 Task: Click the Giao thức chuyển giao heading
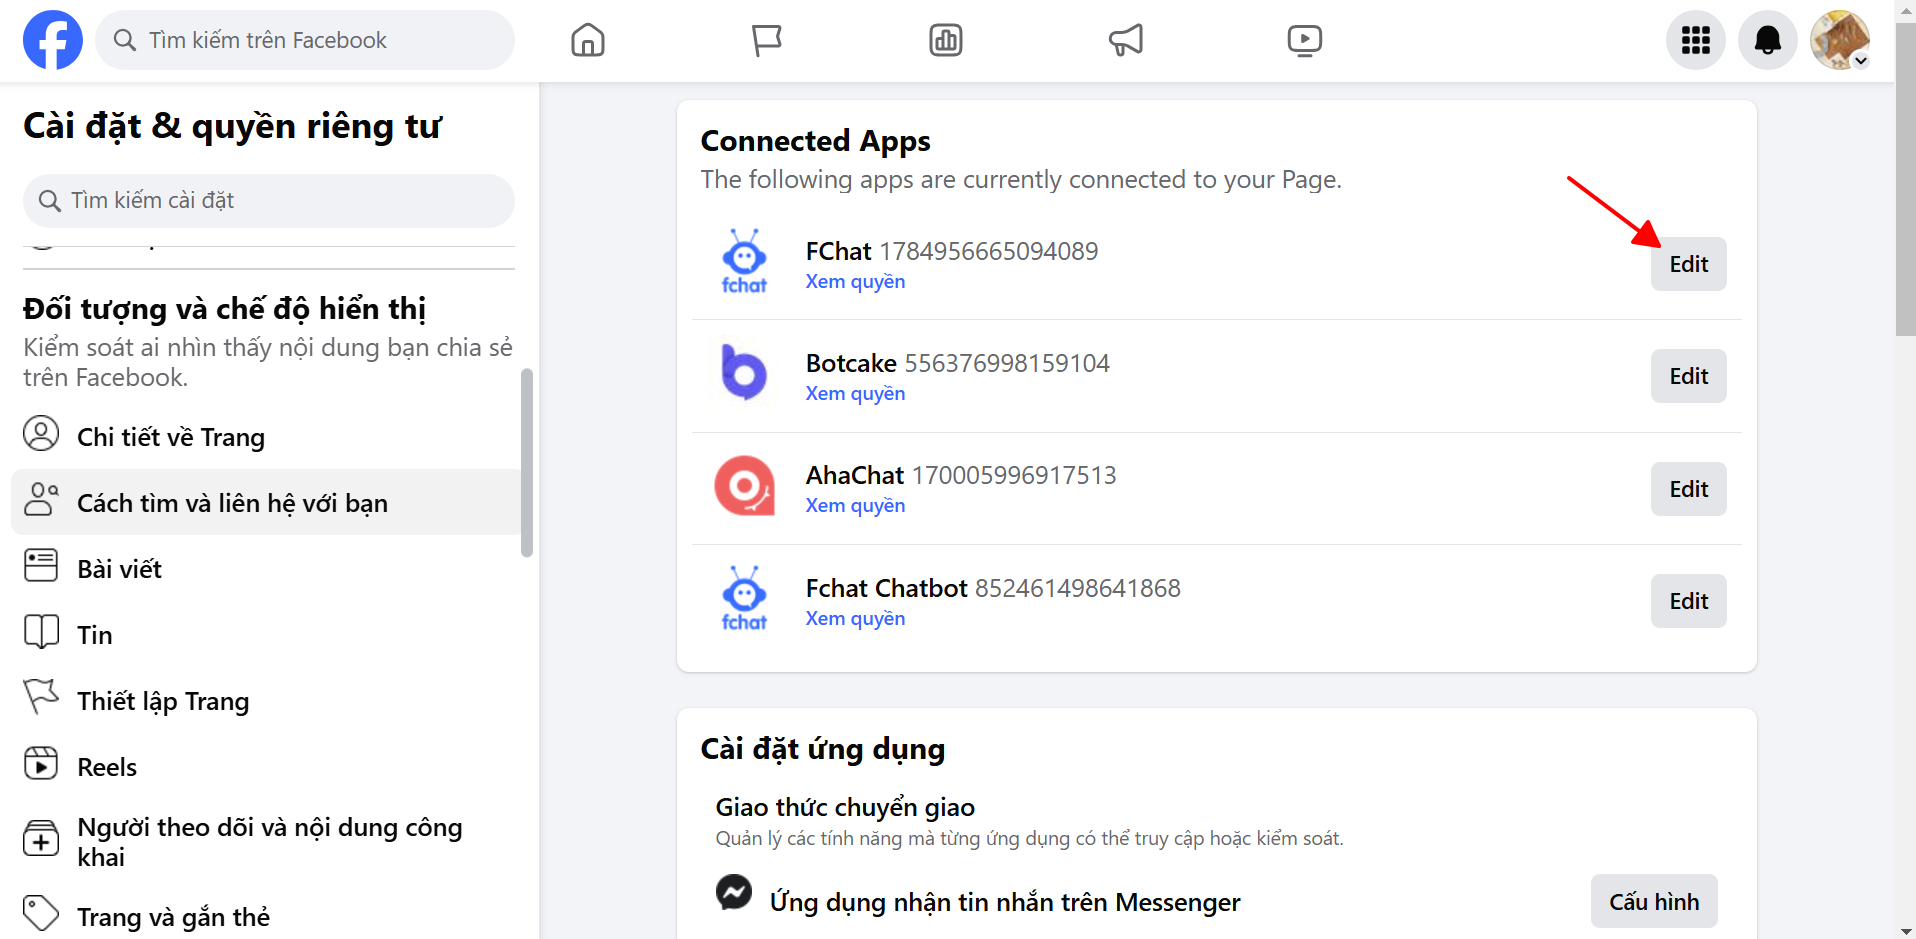click(845, 807)
